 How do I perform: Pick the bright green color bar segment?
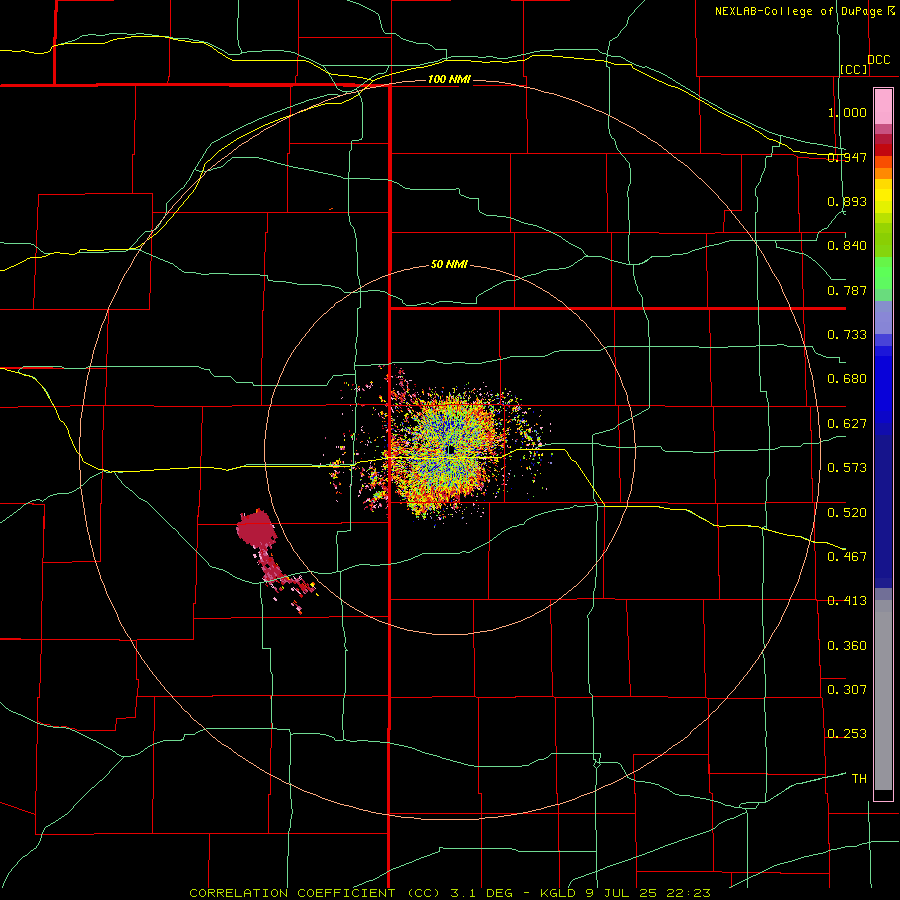pos(883,273)
